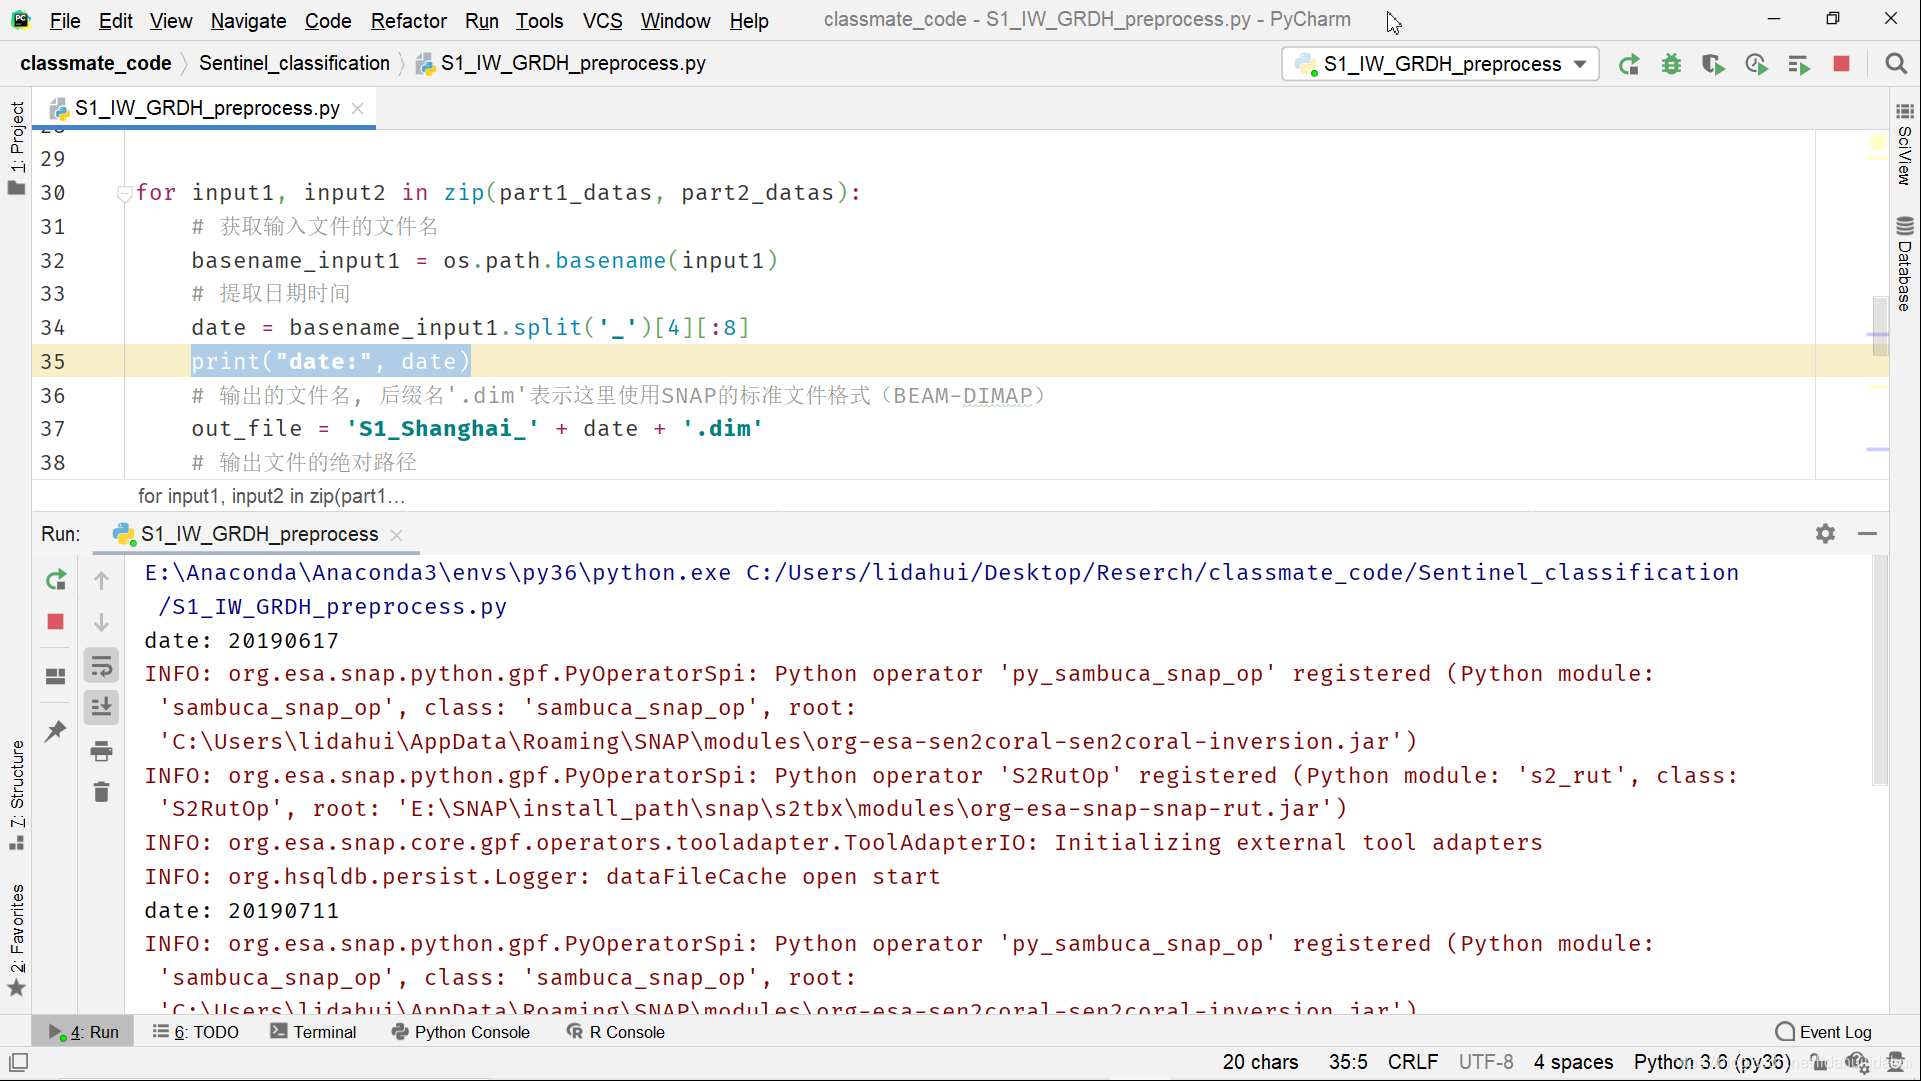Place cursor on line 37 out_file assignment
Image resolution: width=1921 pixels, height=1081 pixels.
pyautogui.click(x=477, y=429)
